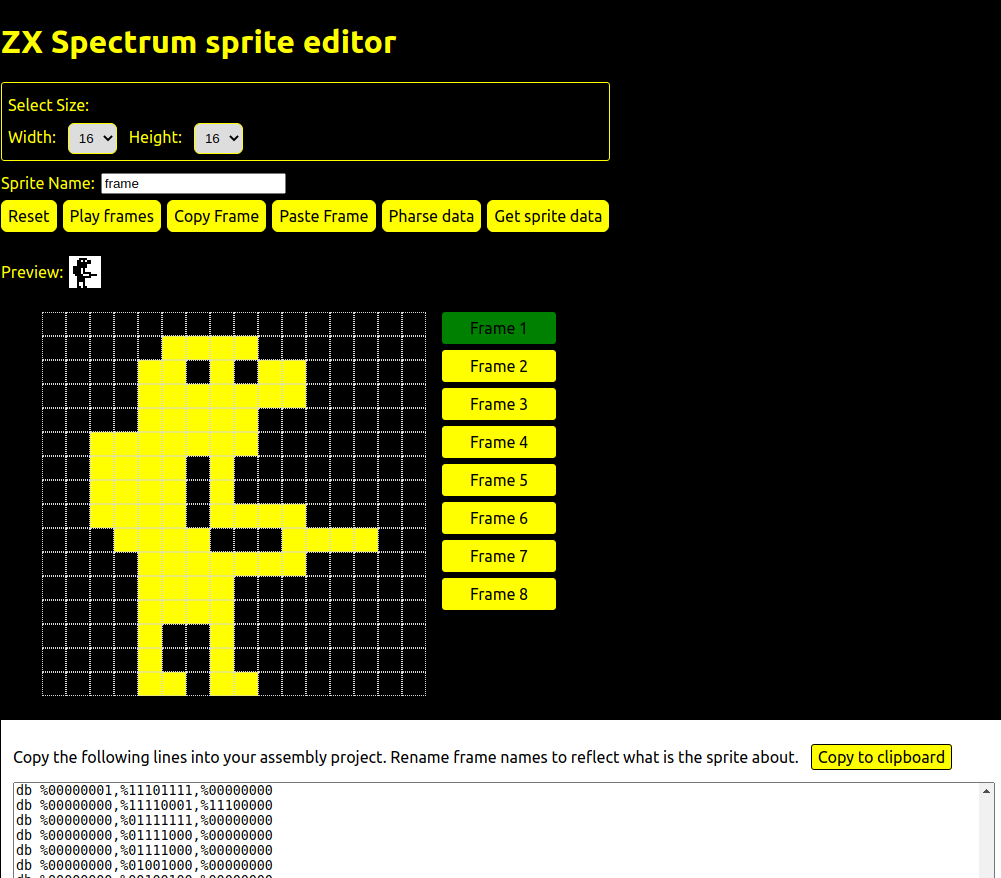Click Play frames button

tap(112, 216)
